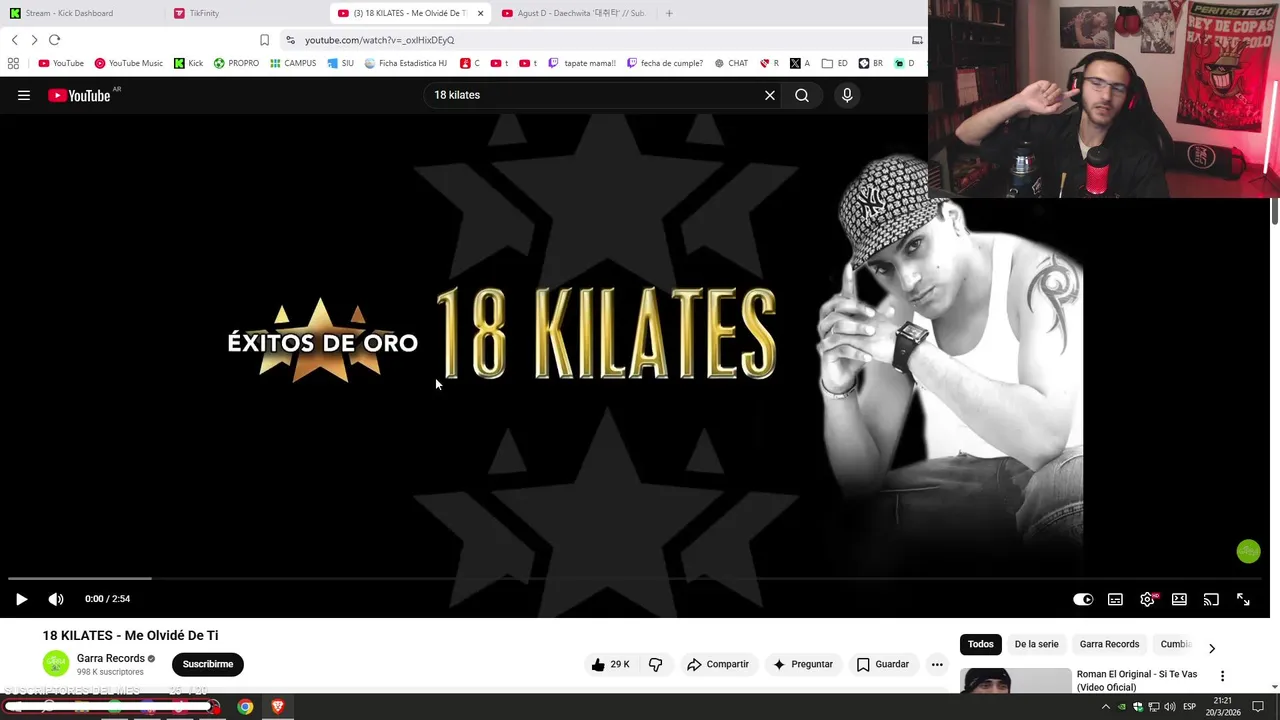Go forward in browser history
Image resolution: width=1280 pixels, height=720 pixels.
(x=34, y=40)
